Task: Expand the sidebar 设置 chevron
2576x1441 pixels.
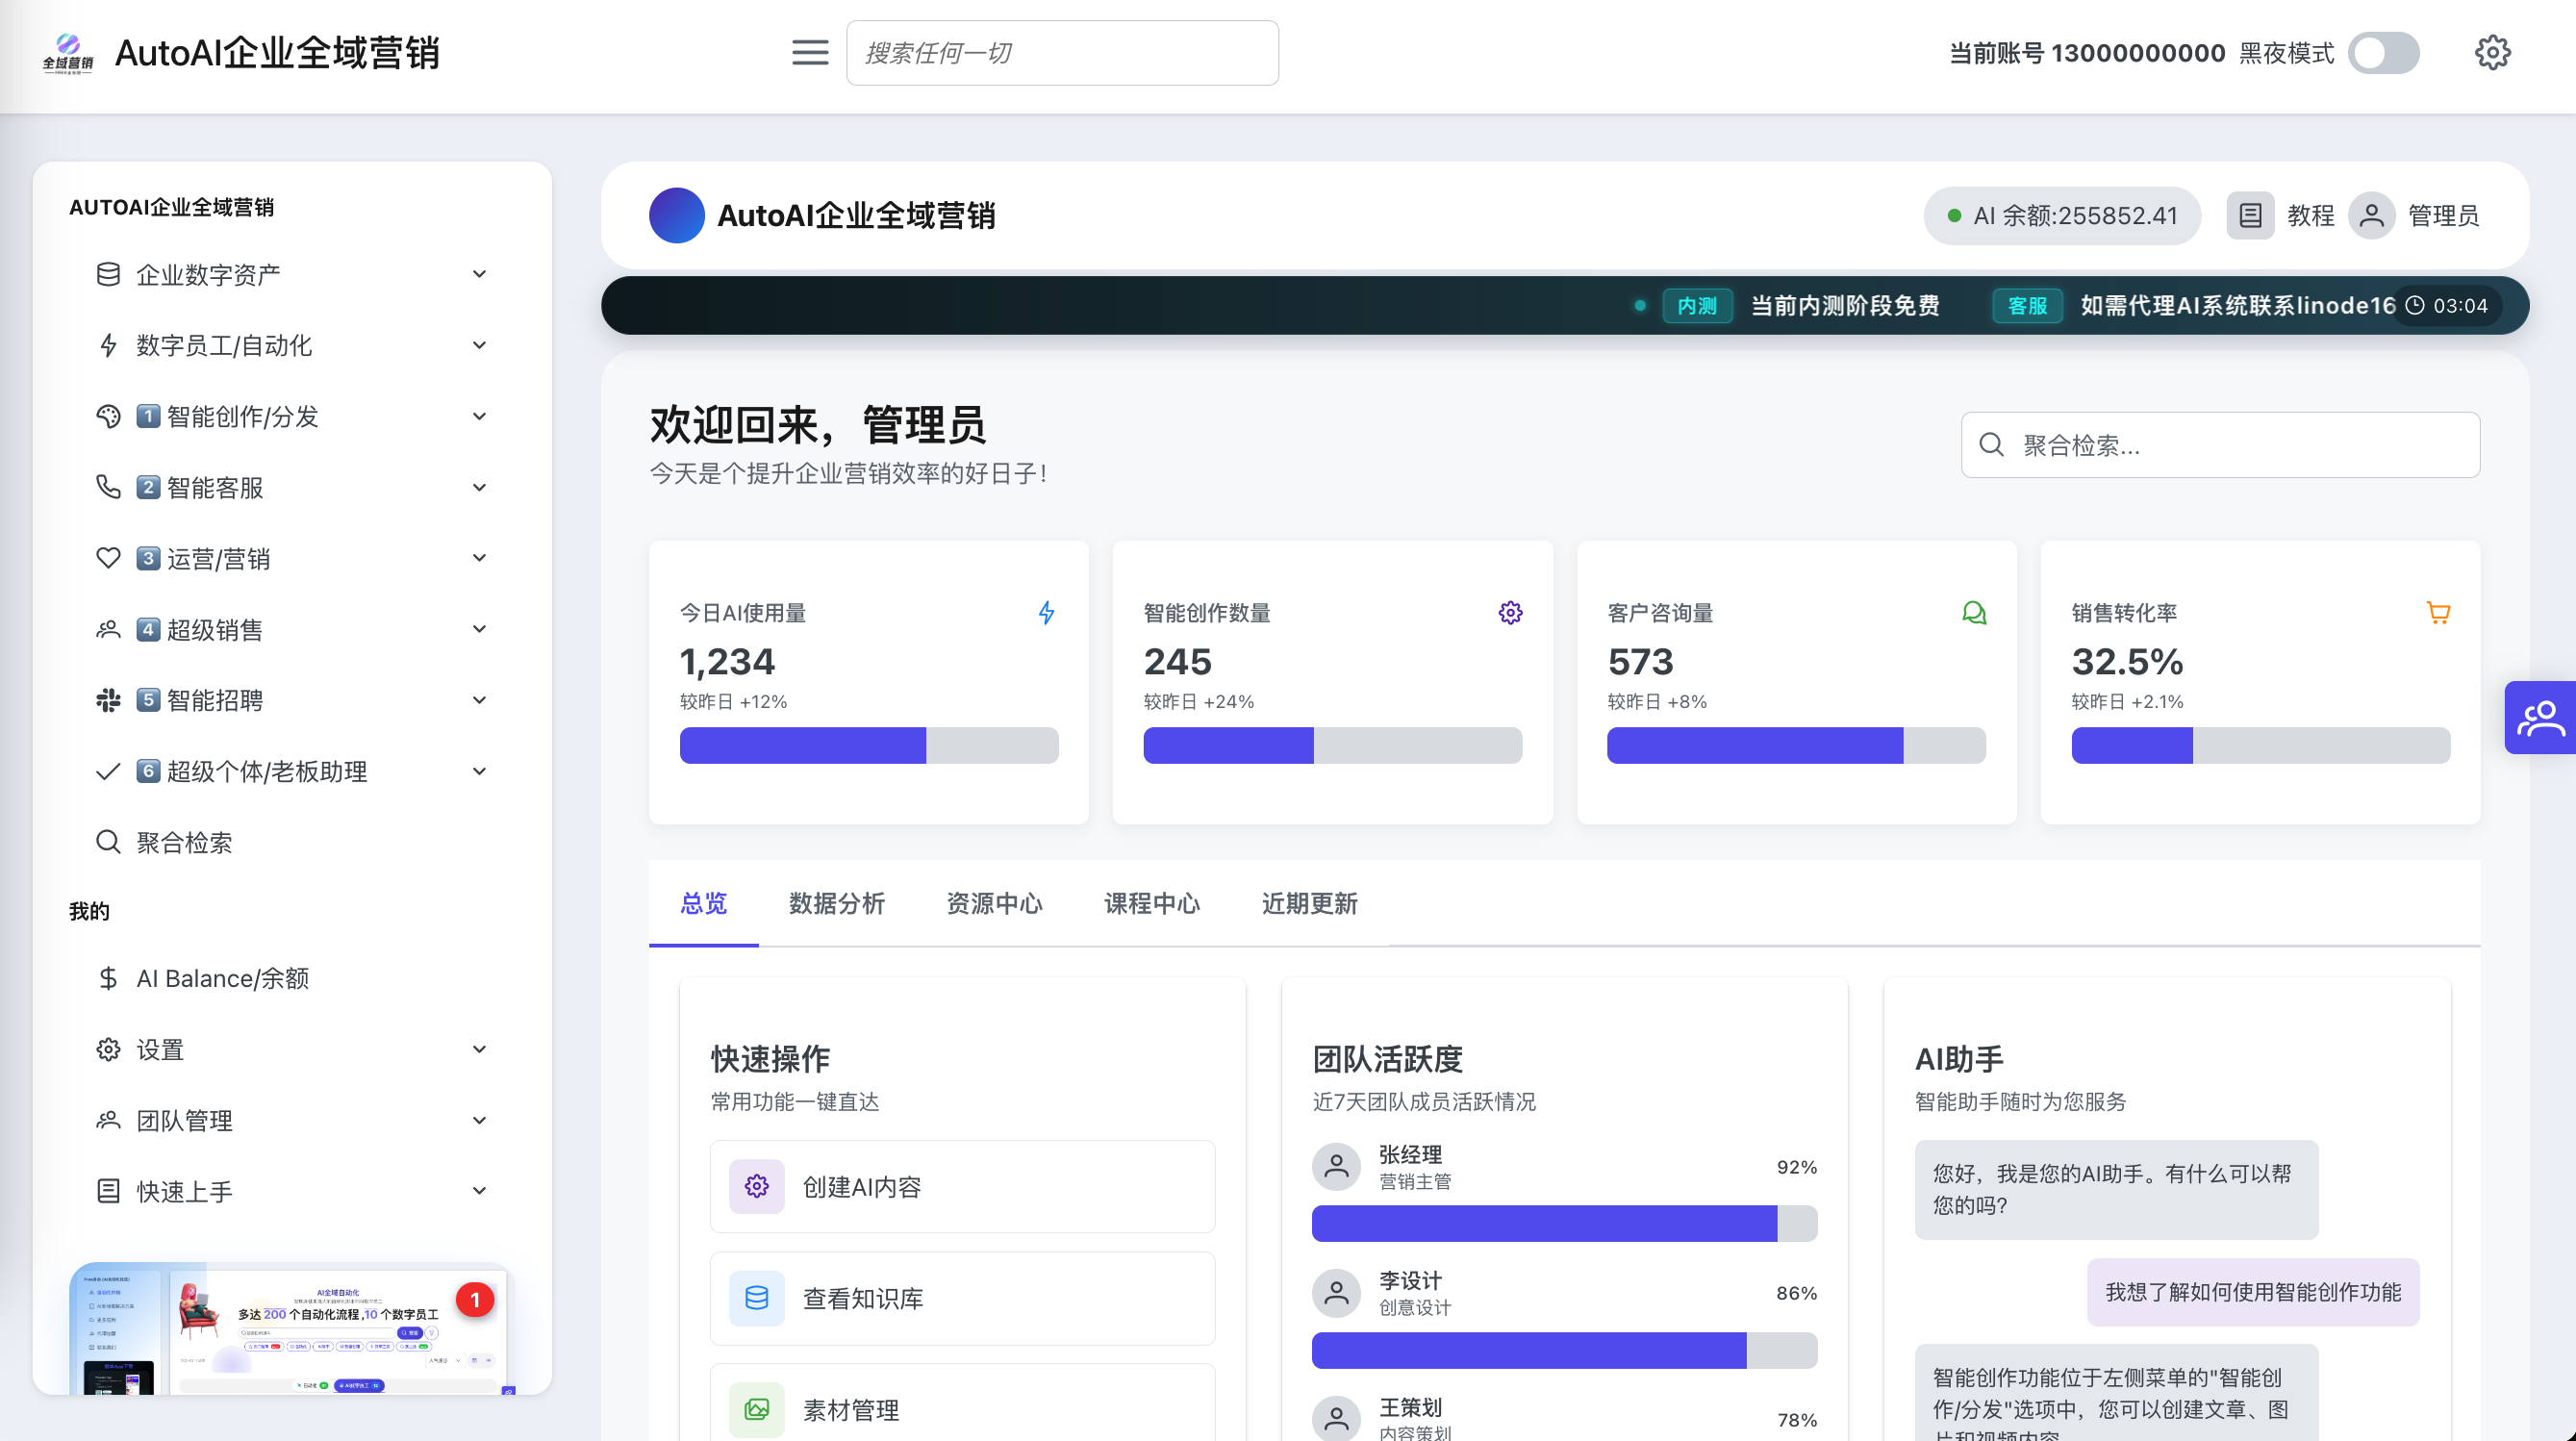Action: click(479, 1049)
